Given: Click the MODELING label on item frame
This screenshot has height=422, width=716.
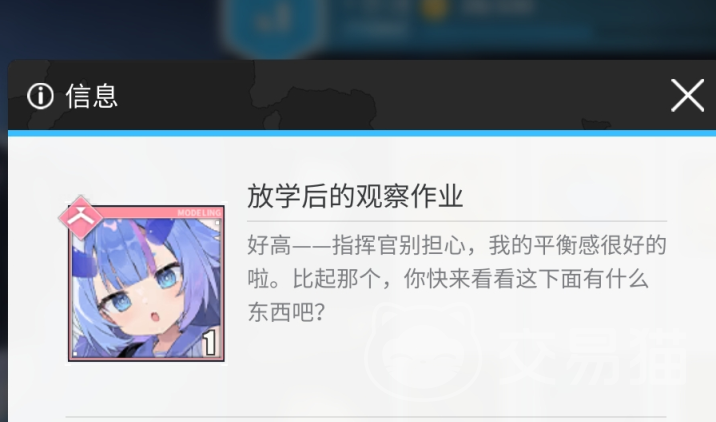Looking at the screenshot, I should [x=199, y=213].
